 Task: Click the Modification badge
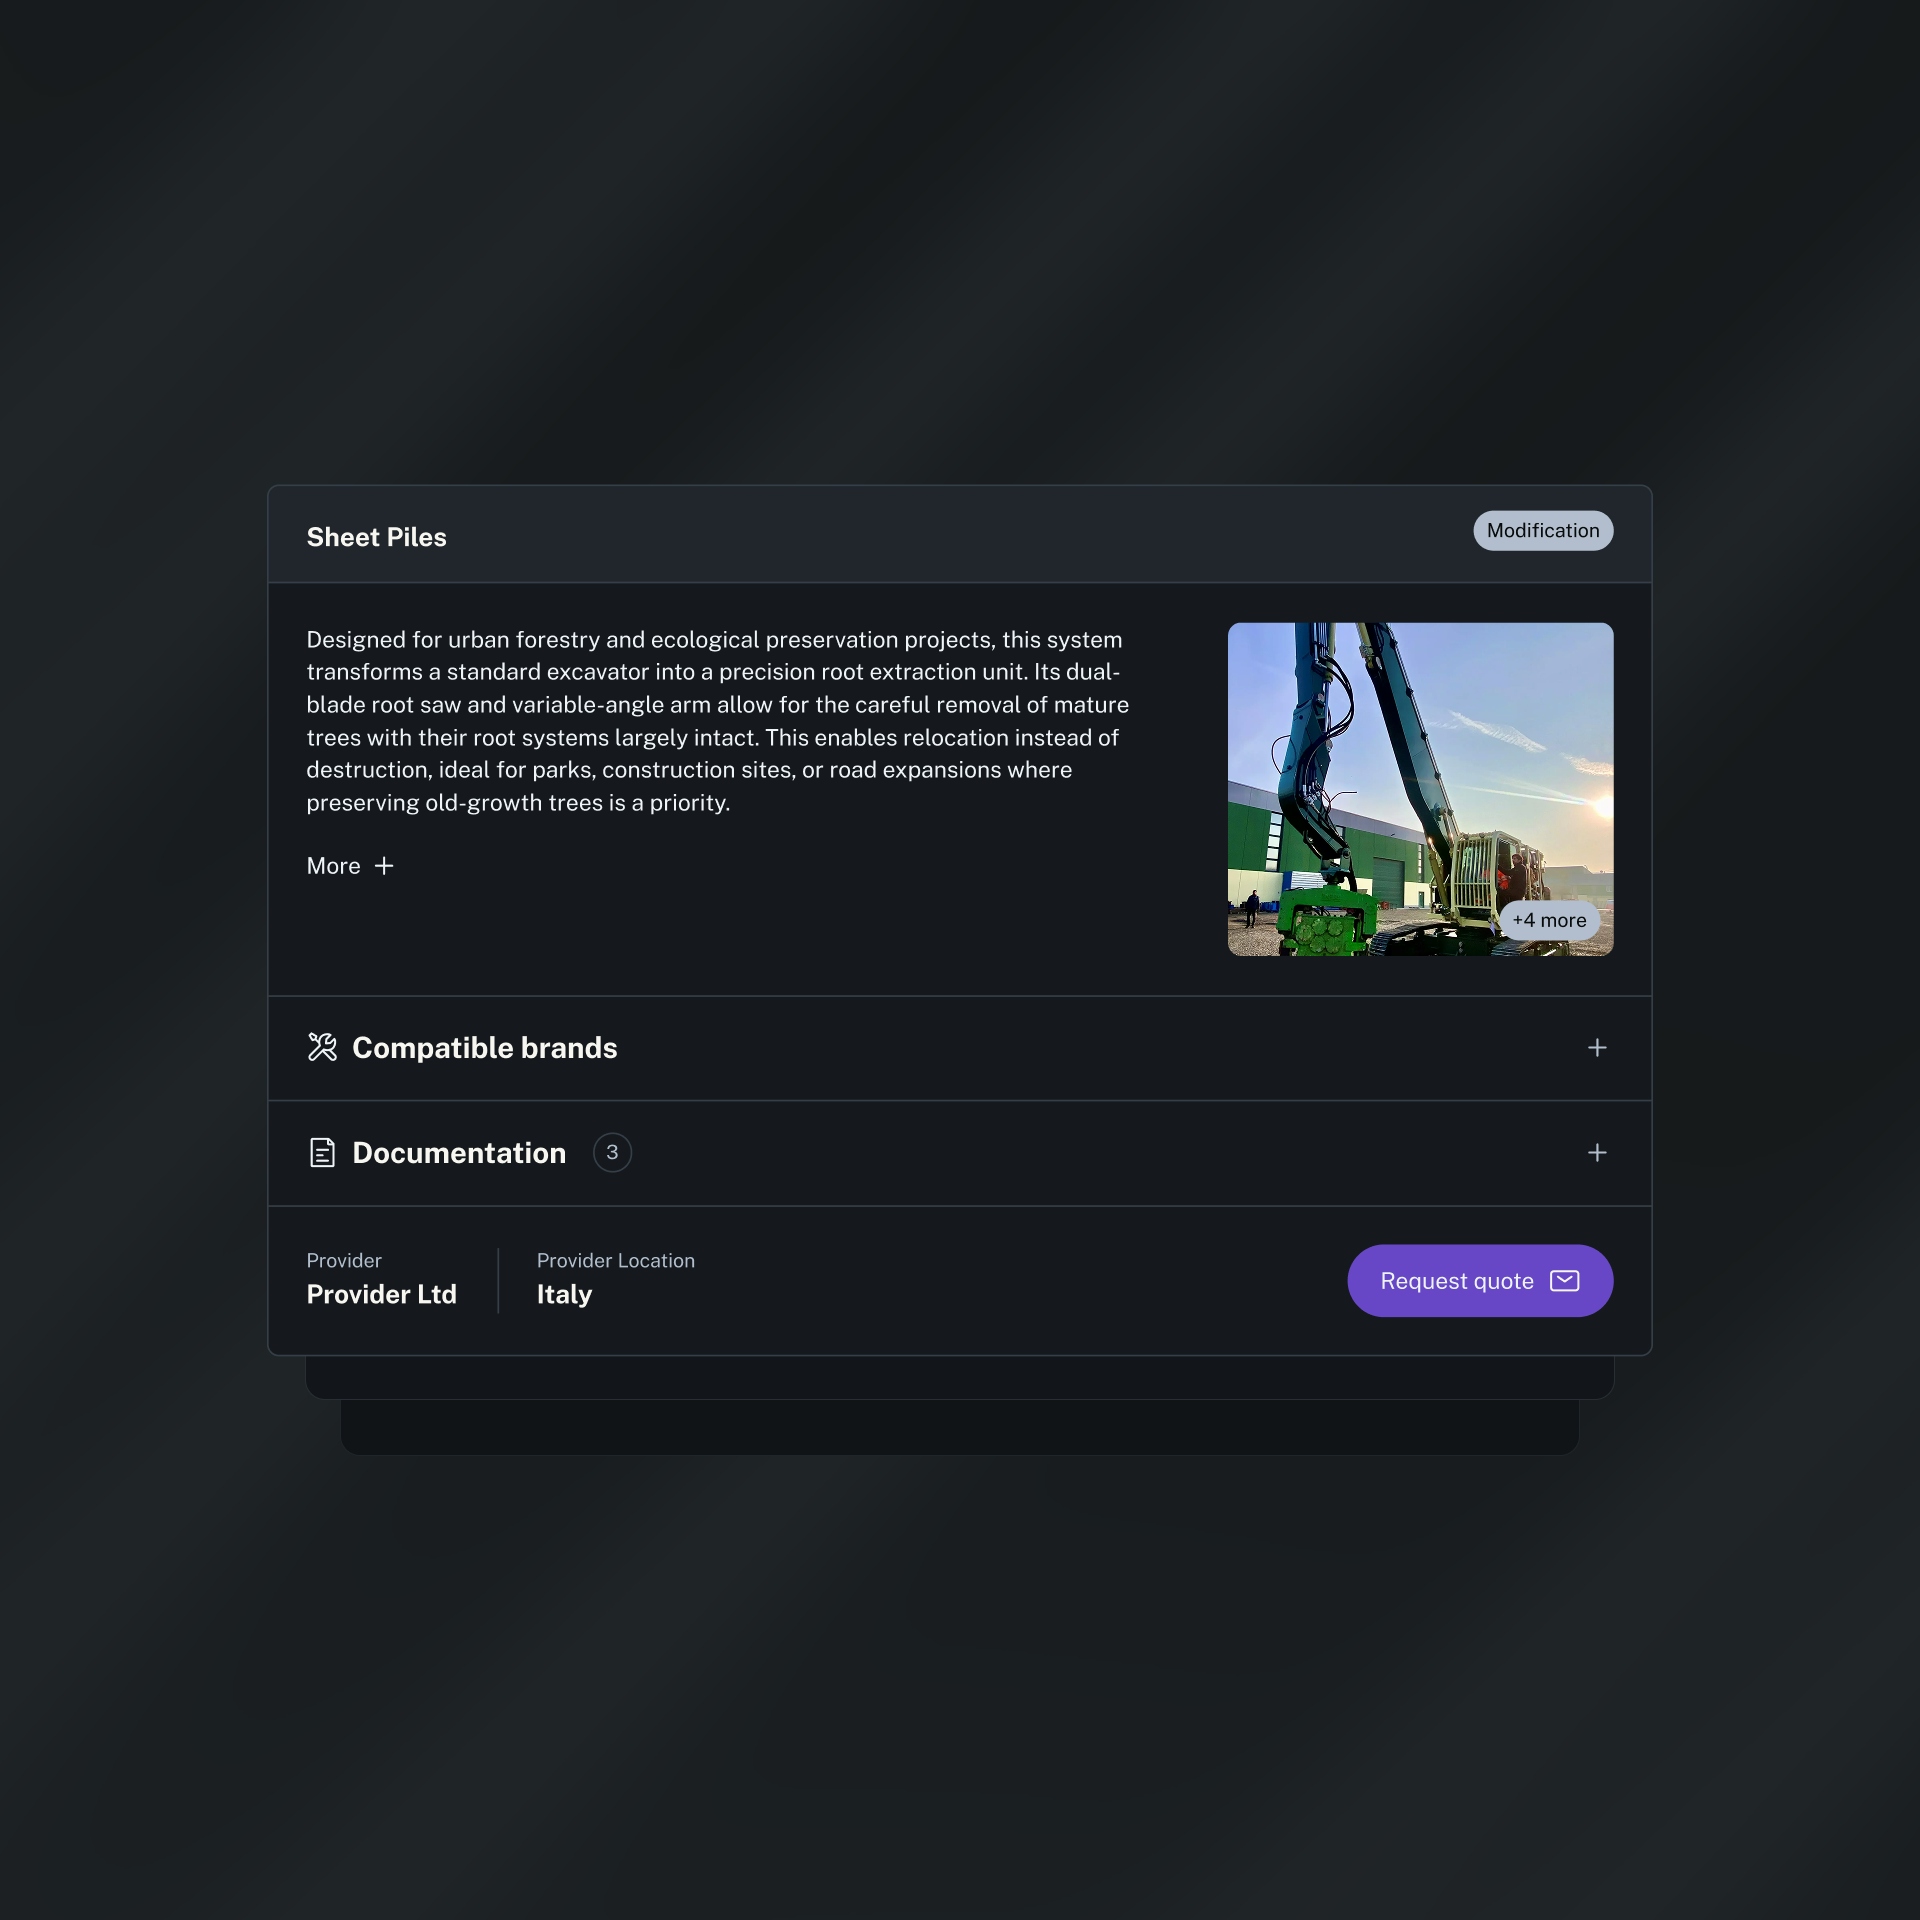click(x=1543, y=531)
